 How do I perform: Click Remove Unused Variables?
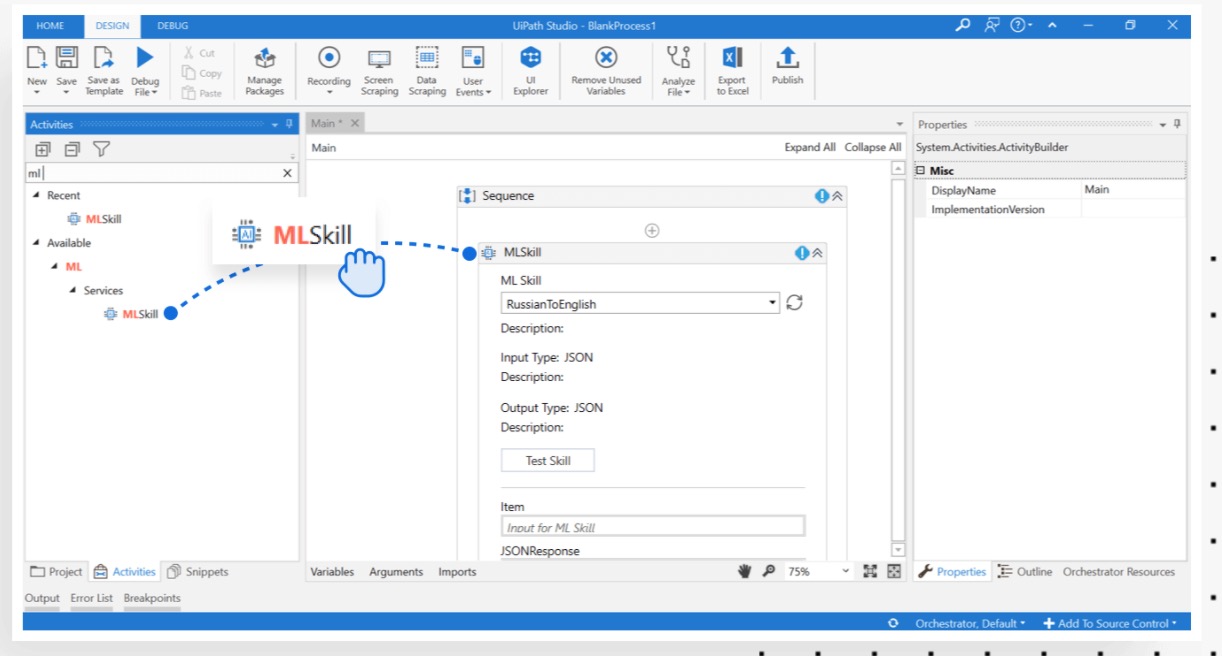[x=606, y=71]
